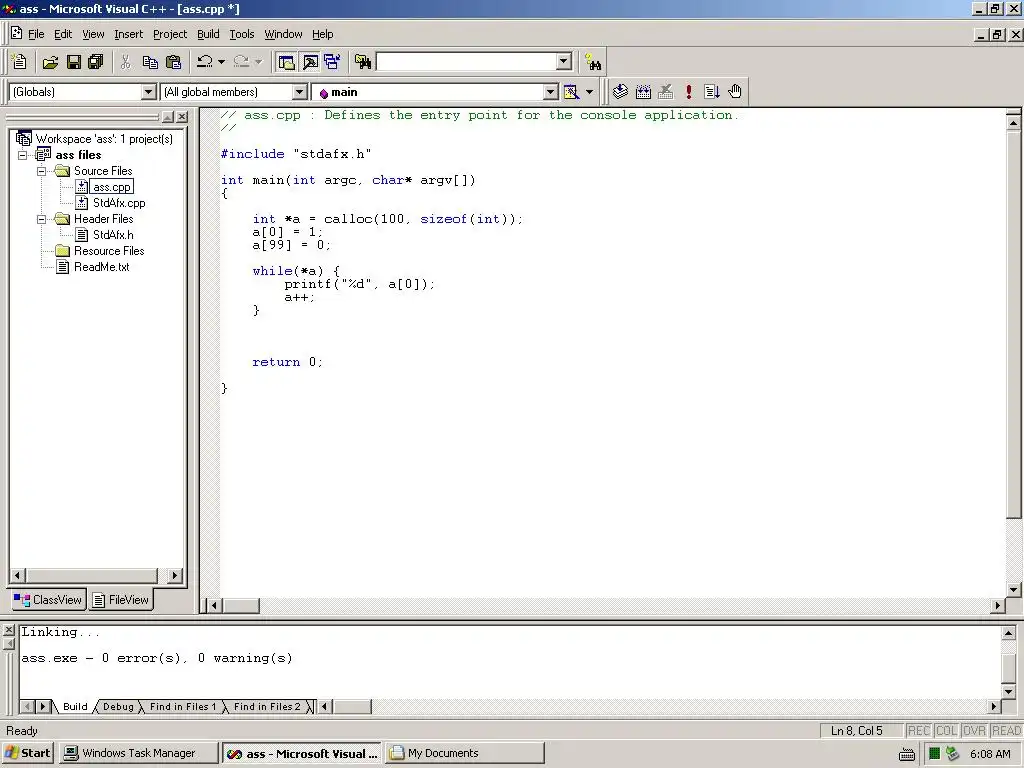The width and height of the screenshot is (1024, 768).
Task: Switch to the FileView tab
Action: click(x=121, y=600)
